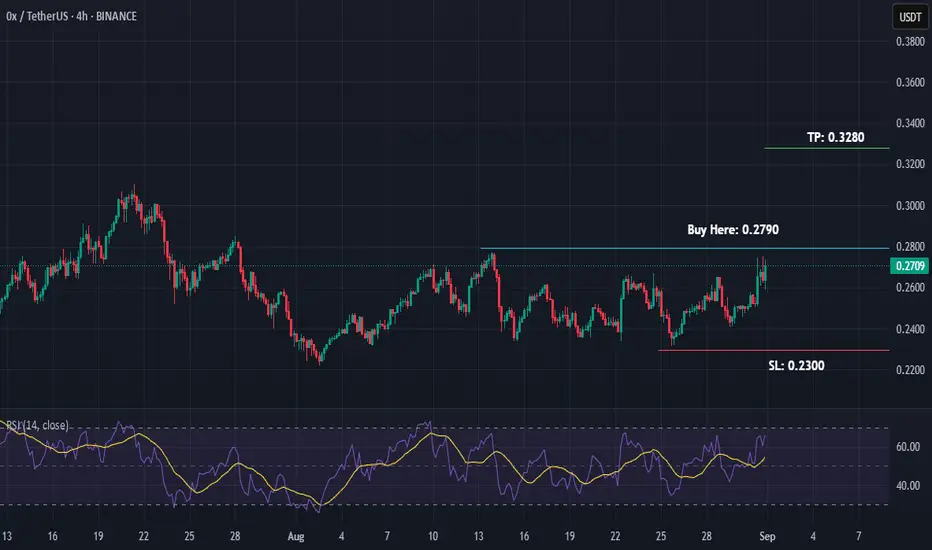Click the 0.3000 price scale label
The image size is (932, 550).
(x=910, y=206)
